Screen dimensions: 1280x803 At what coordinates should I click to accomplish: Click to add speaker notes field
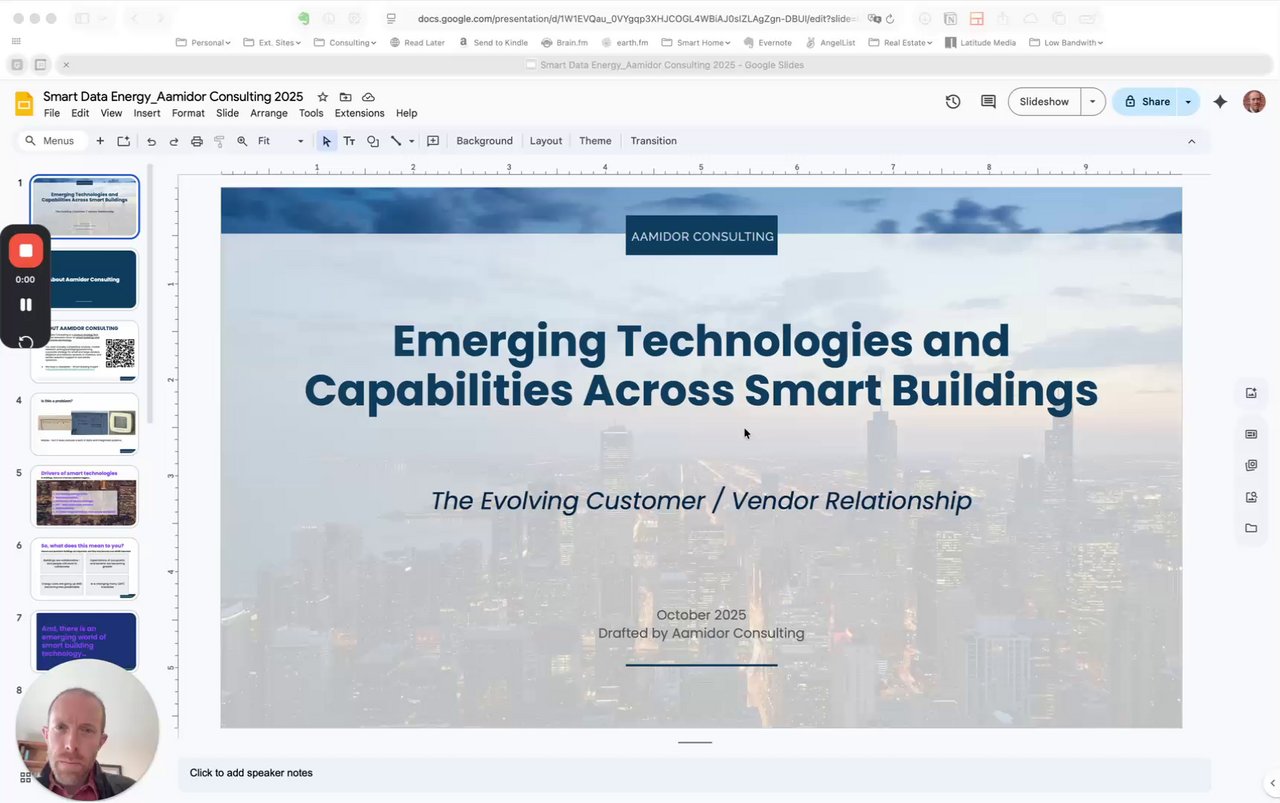(694, 773)
